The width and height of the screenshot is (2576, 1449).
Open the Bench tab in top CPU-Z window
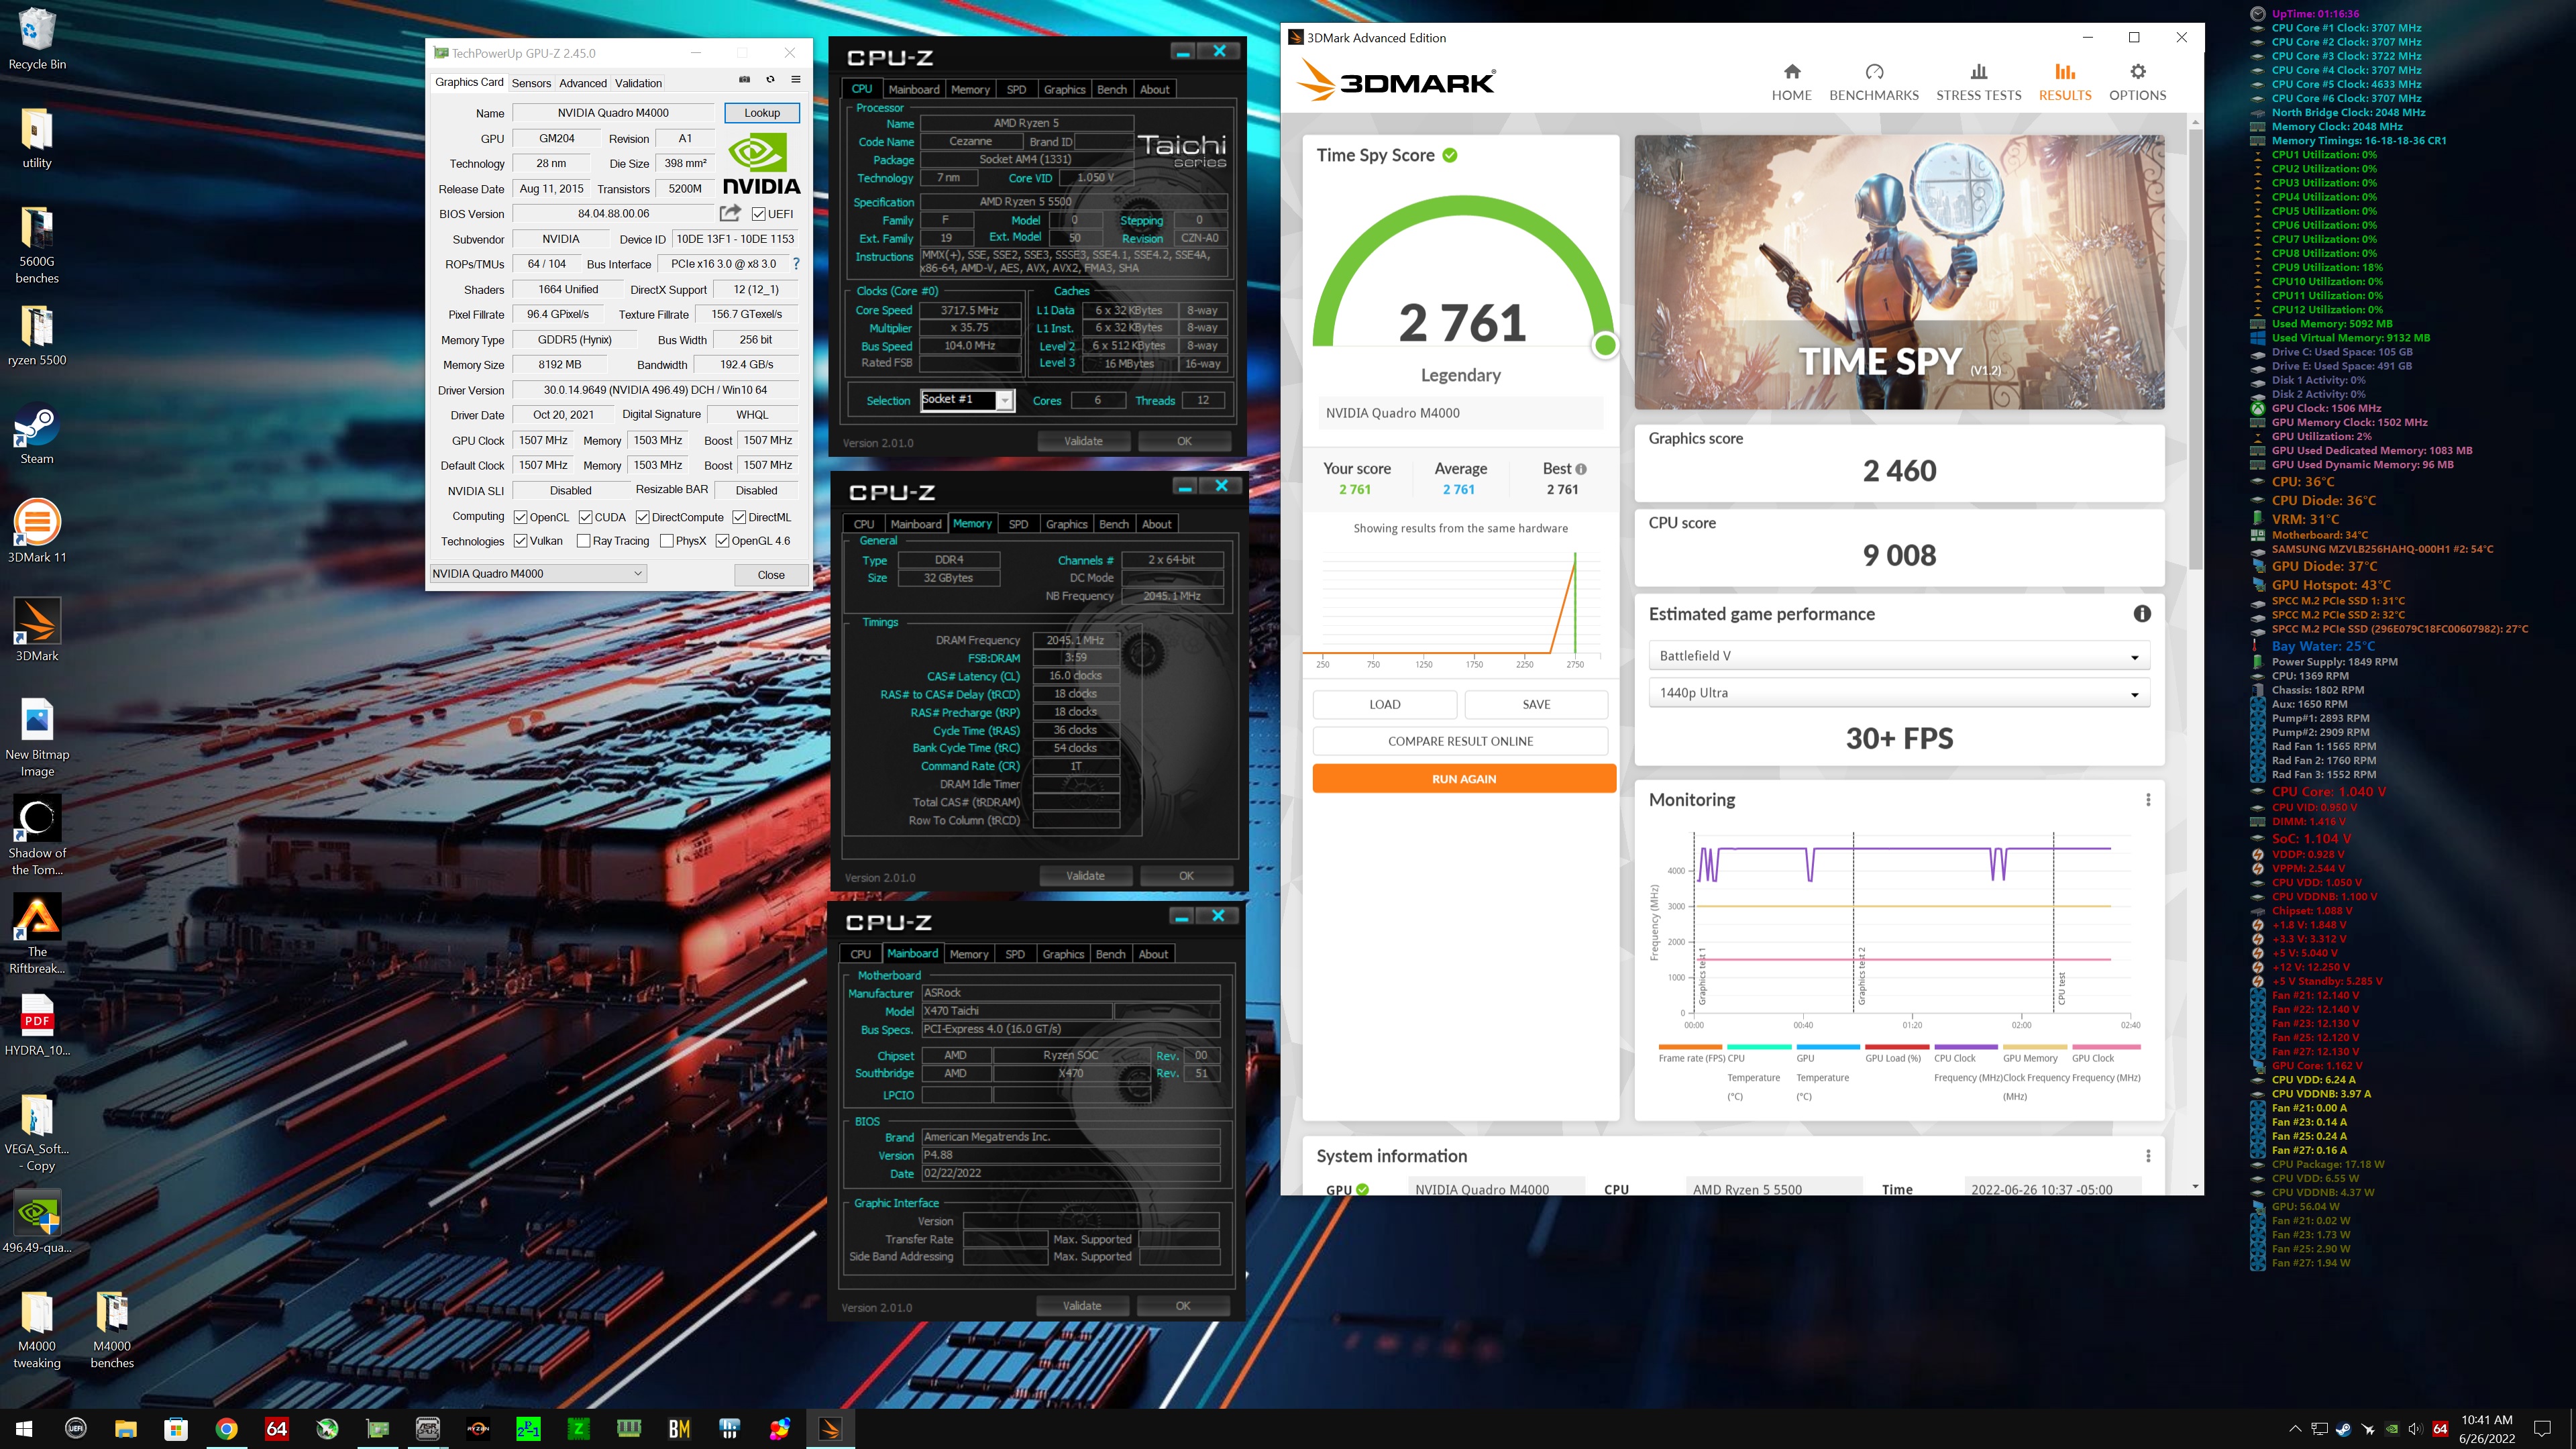(x=1112, y=89)
